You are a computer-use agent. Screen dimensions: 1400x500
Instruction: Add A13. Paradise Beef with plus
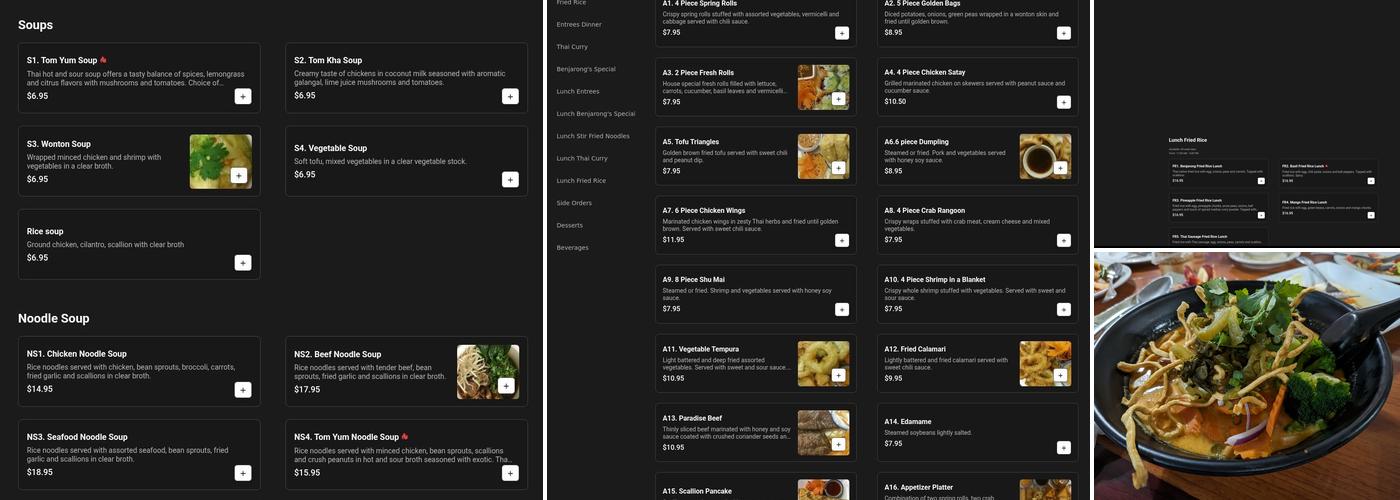coord(838,444)
